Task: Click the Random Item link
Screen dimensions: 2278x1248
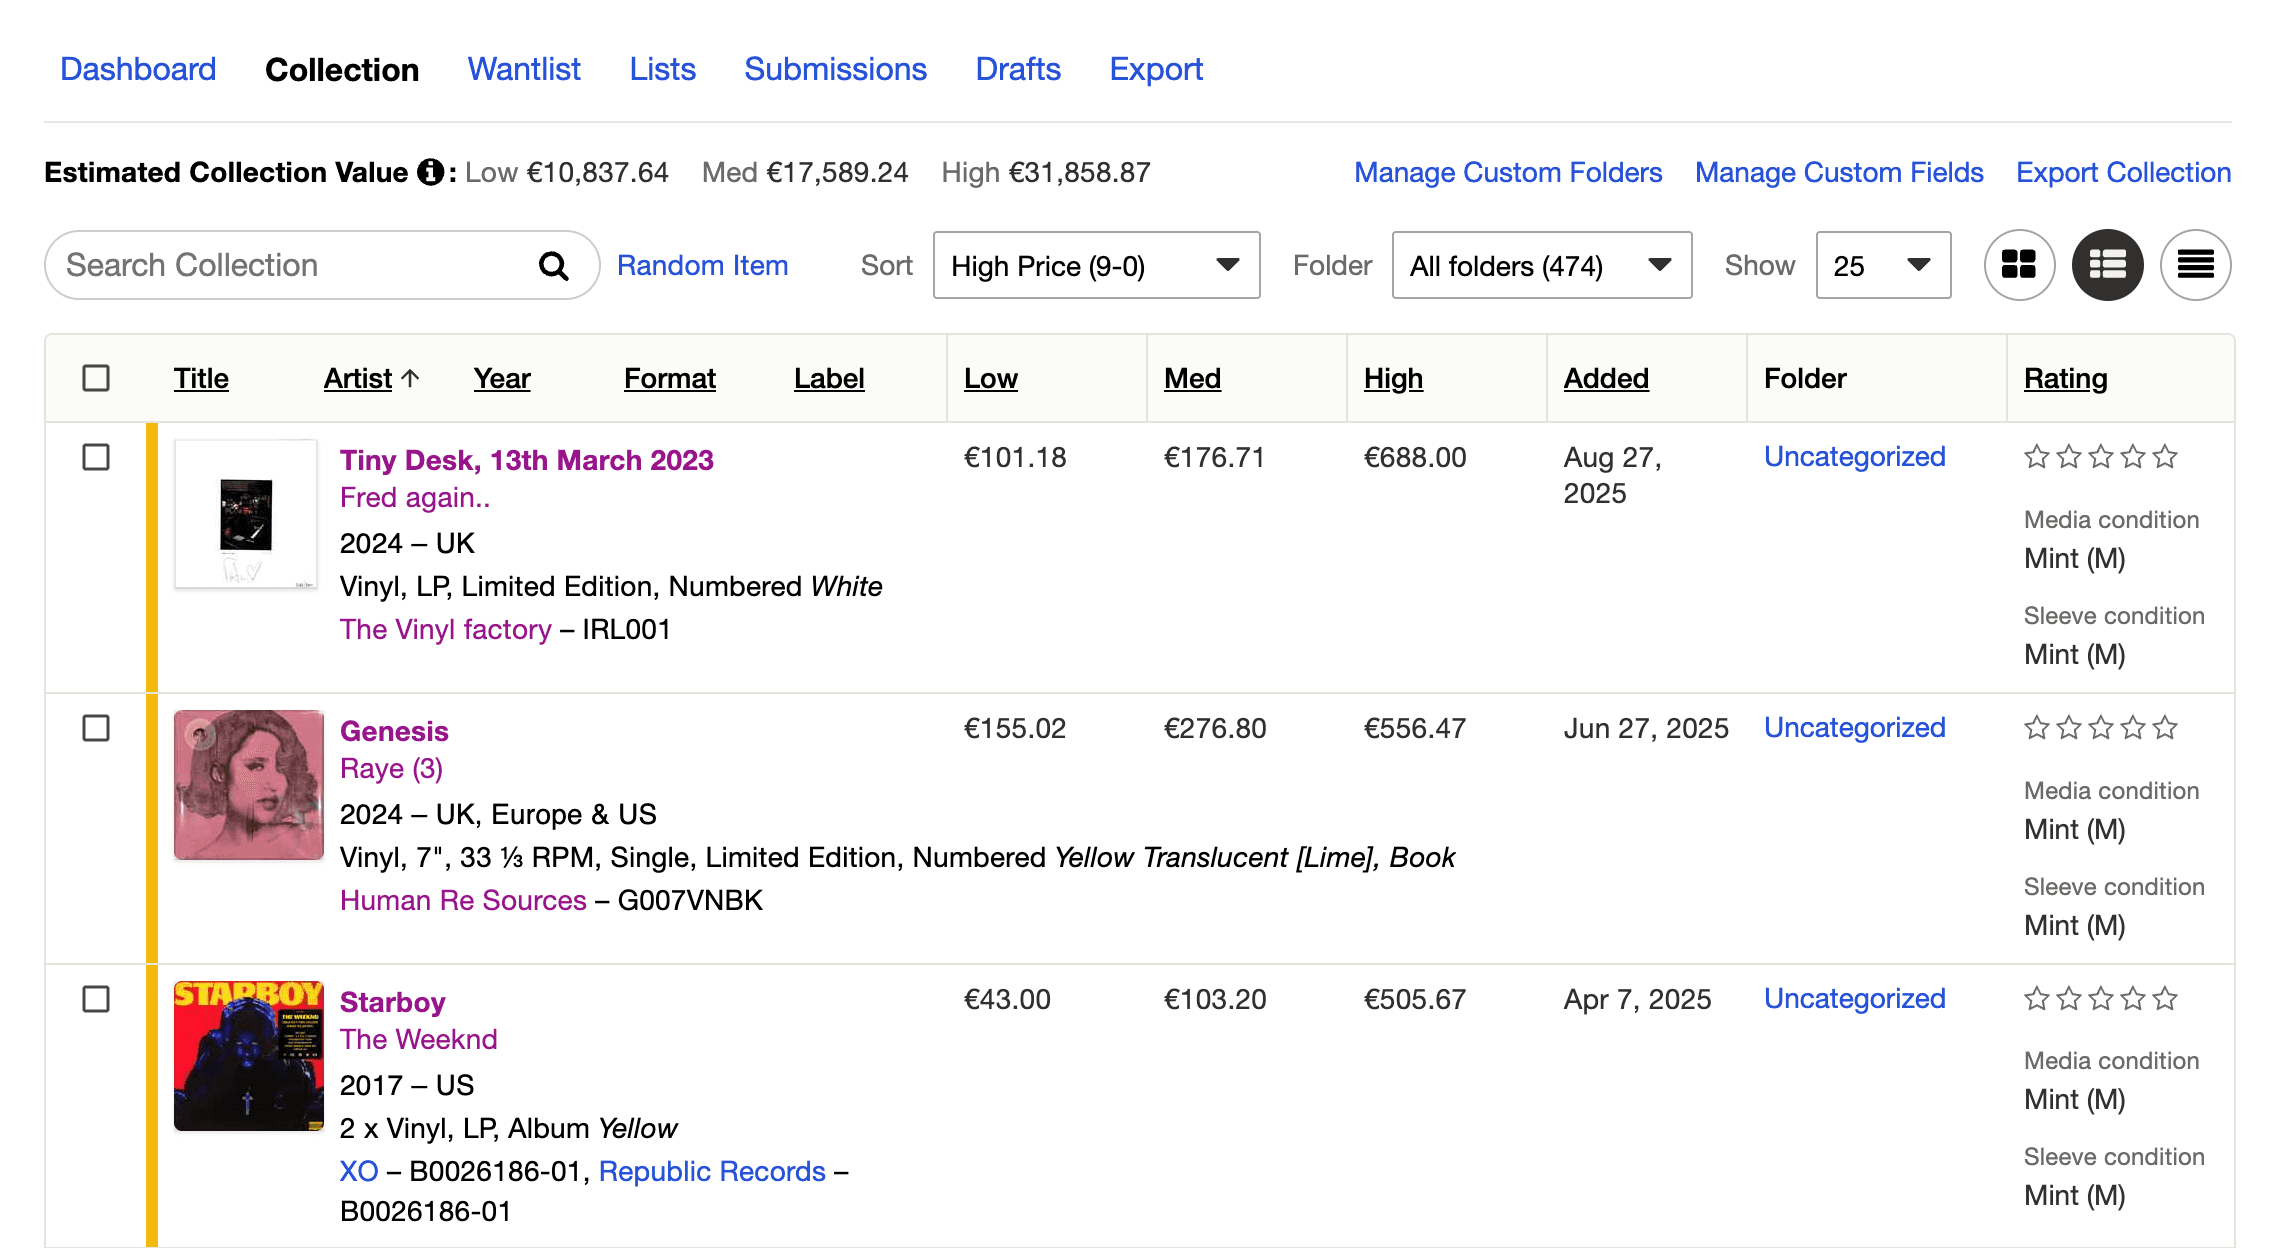Action: pos(702,265)
